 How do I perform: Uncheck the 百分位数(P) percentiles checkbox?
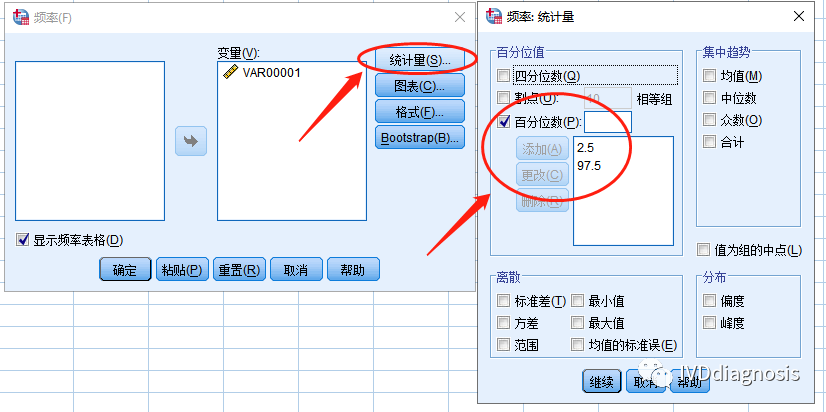(503, 122)
